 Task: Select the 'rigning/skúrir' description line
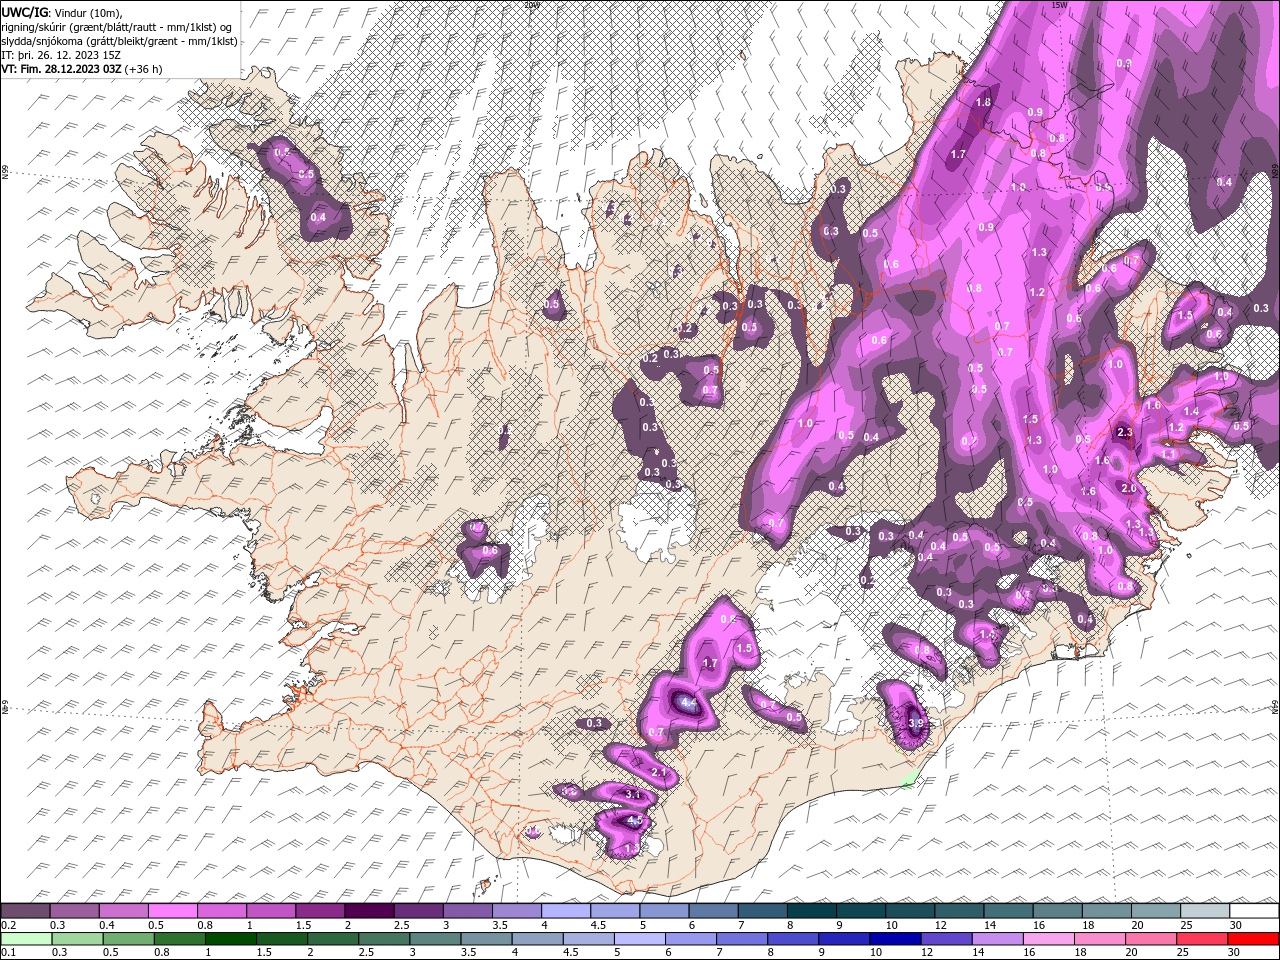(x=116, y=27)
